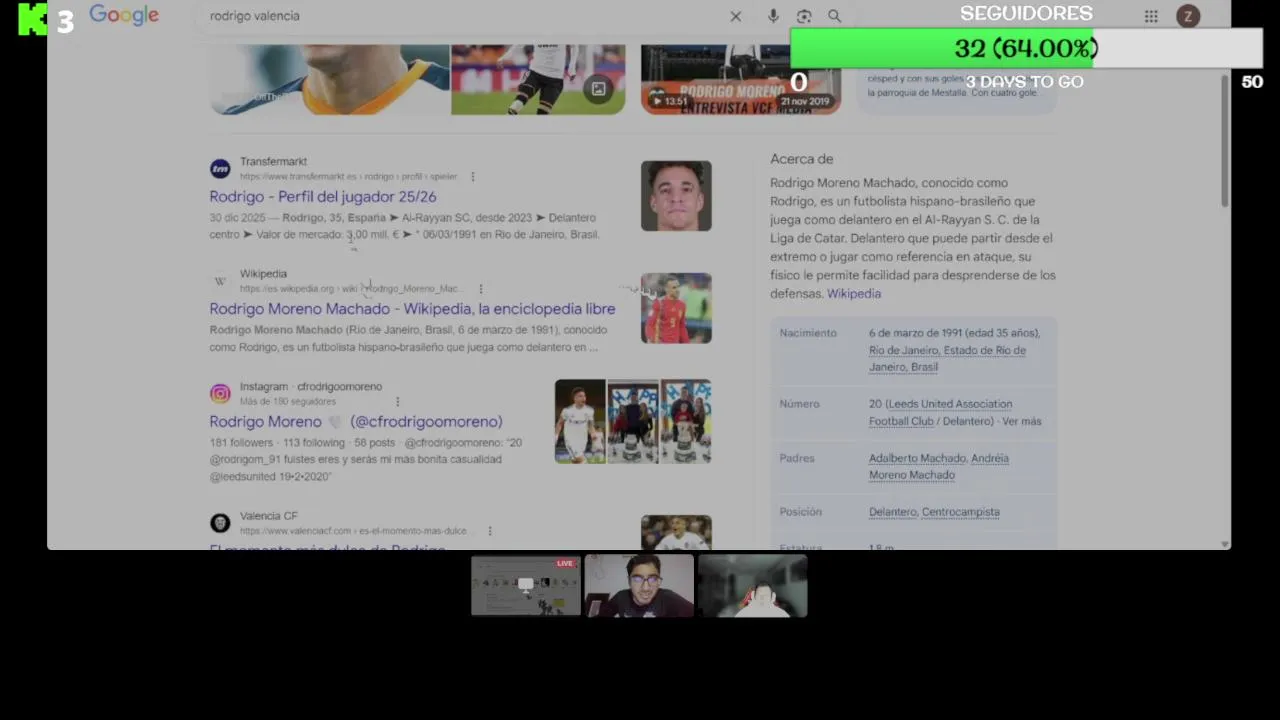This screenshot has width=1280, height=720.
Task: Click the Leeds United Association Football Club link
Action: tap(940, 413)
